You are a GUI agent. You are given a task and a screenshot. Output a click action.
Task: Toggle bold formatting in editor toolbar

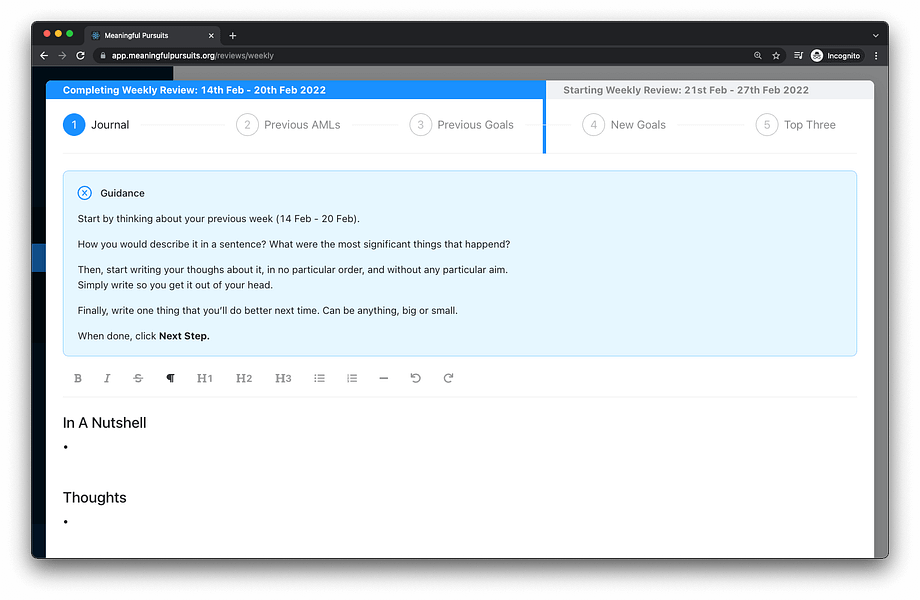tap(77, 378)
